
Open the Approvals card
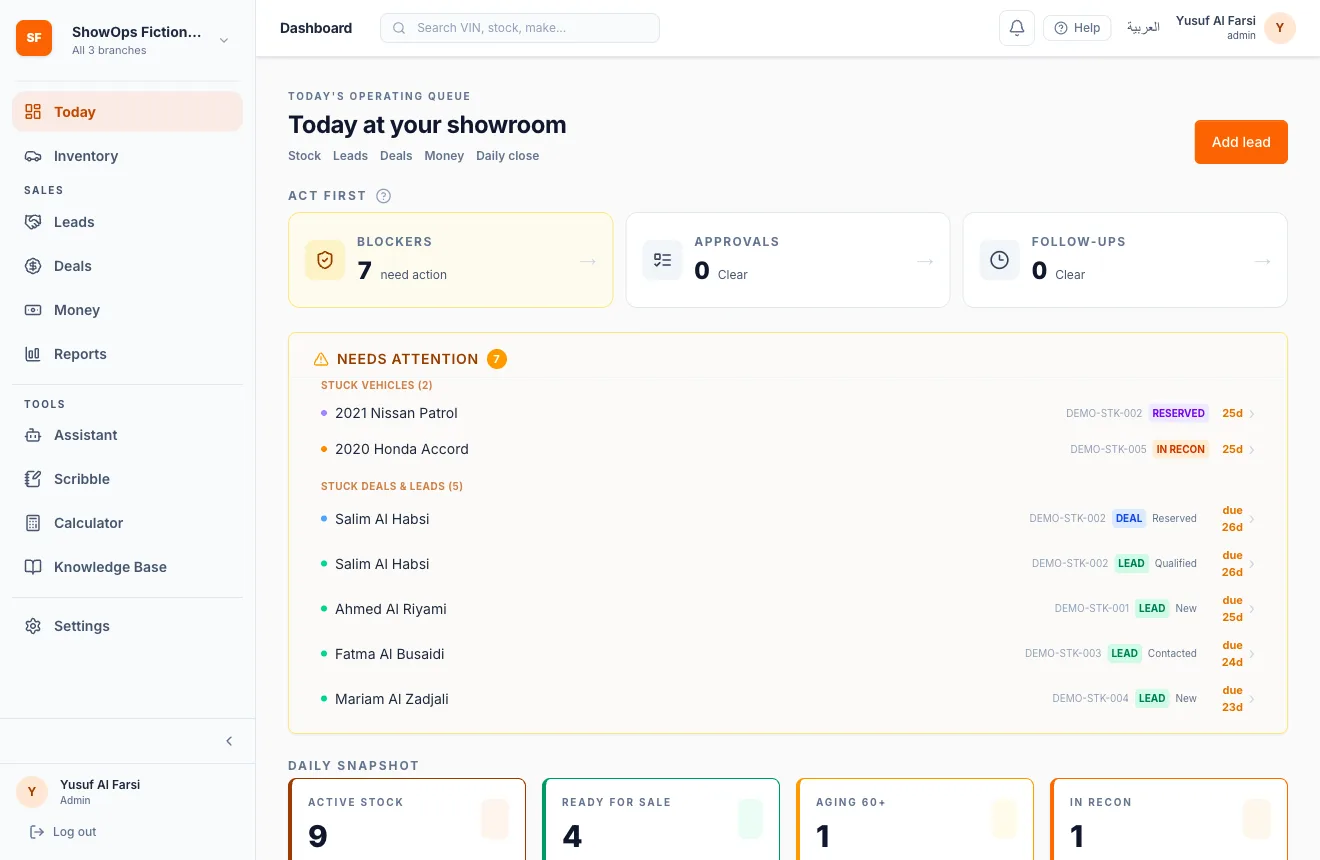788,260
